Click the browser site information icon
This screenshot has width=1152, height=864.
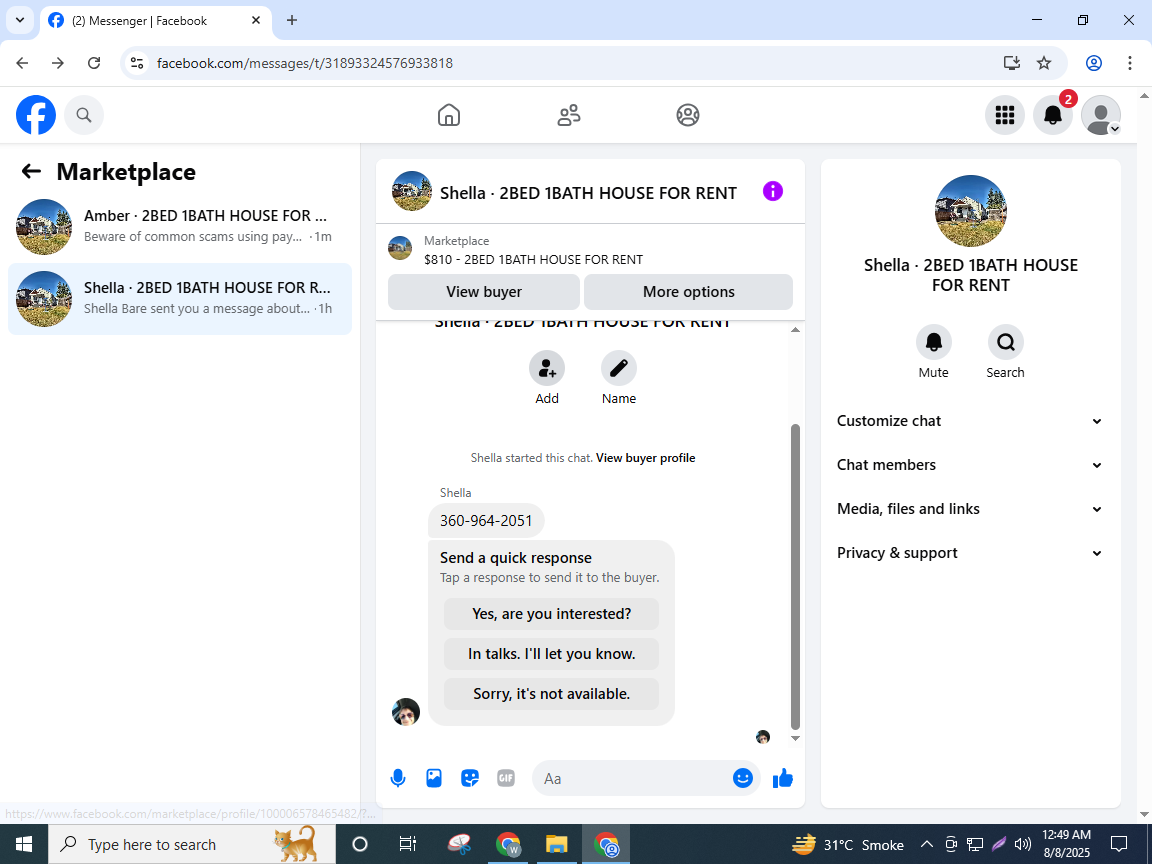pos(137,63)
